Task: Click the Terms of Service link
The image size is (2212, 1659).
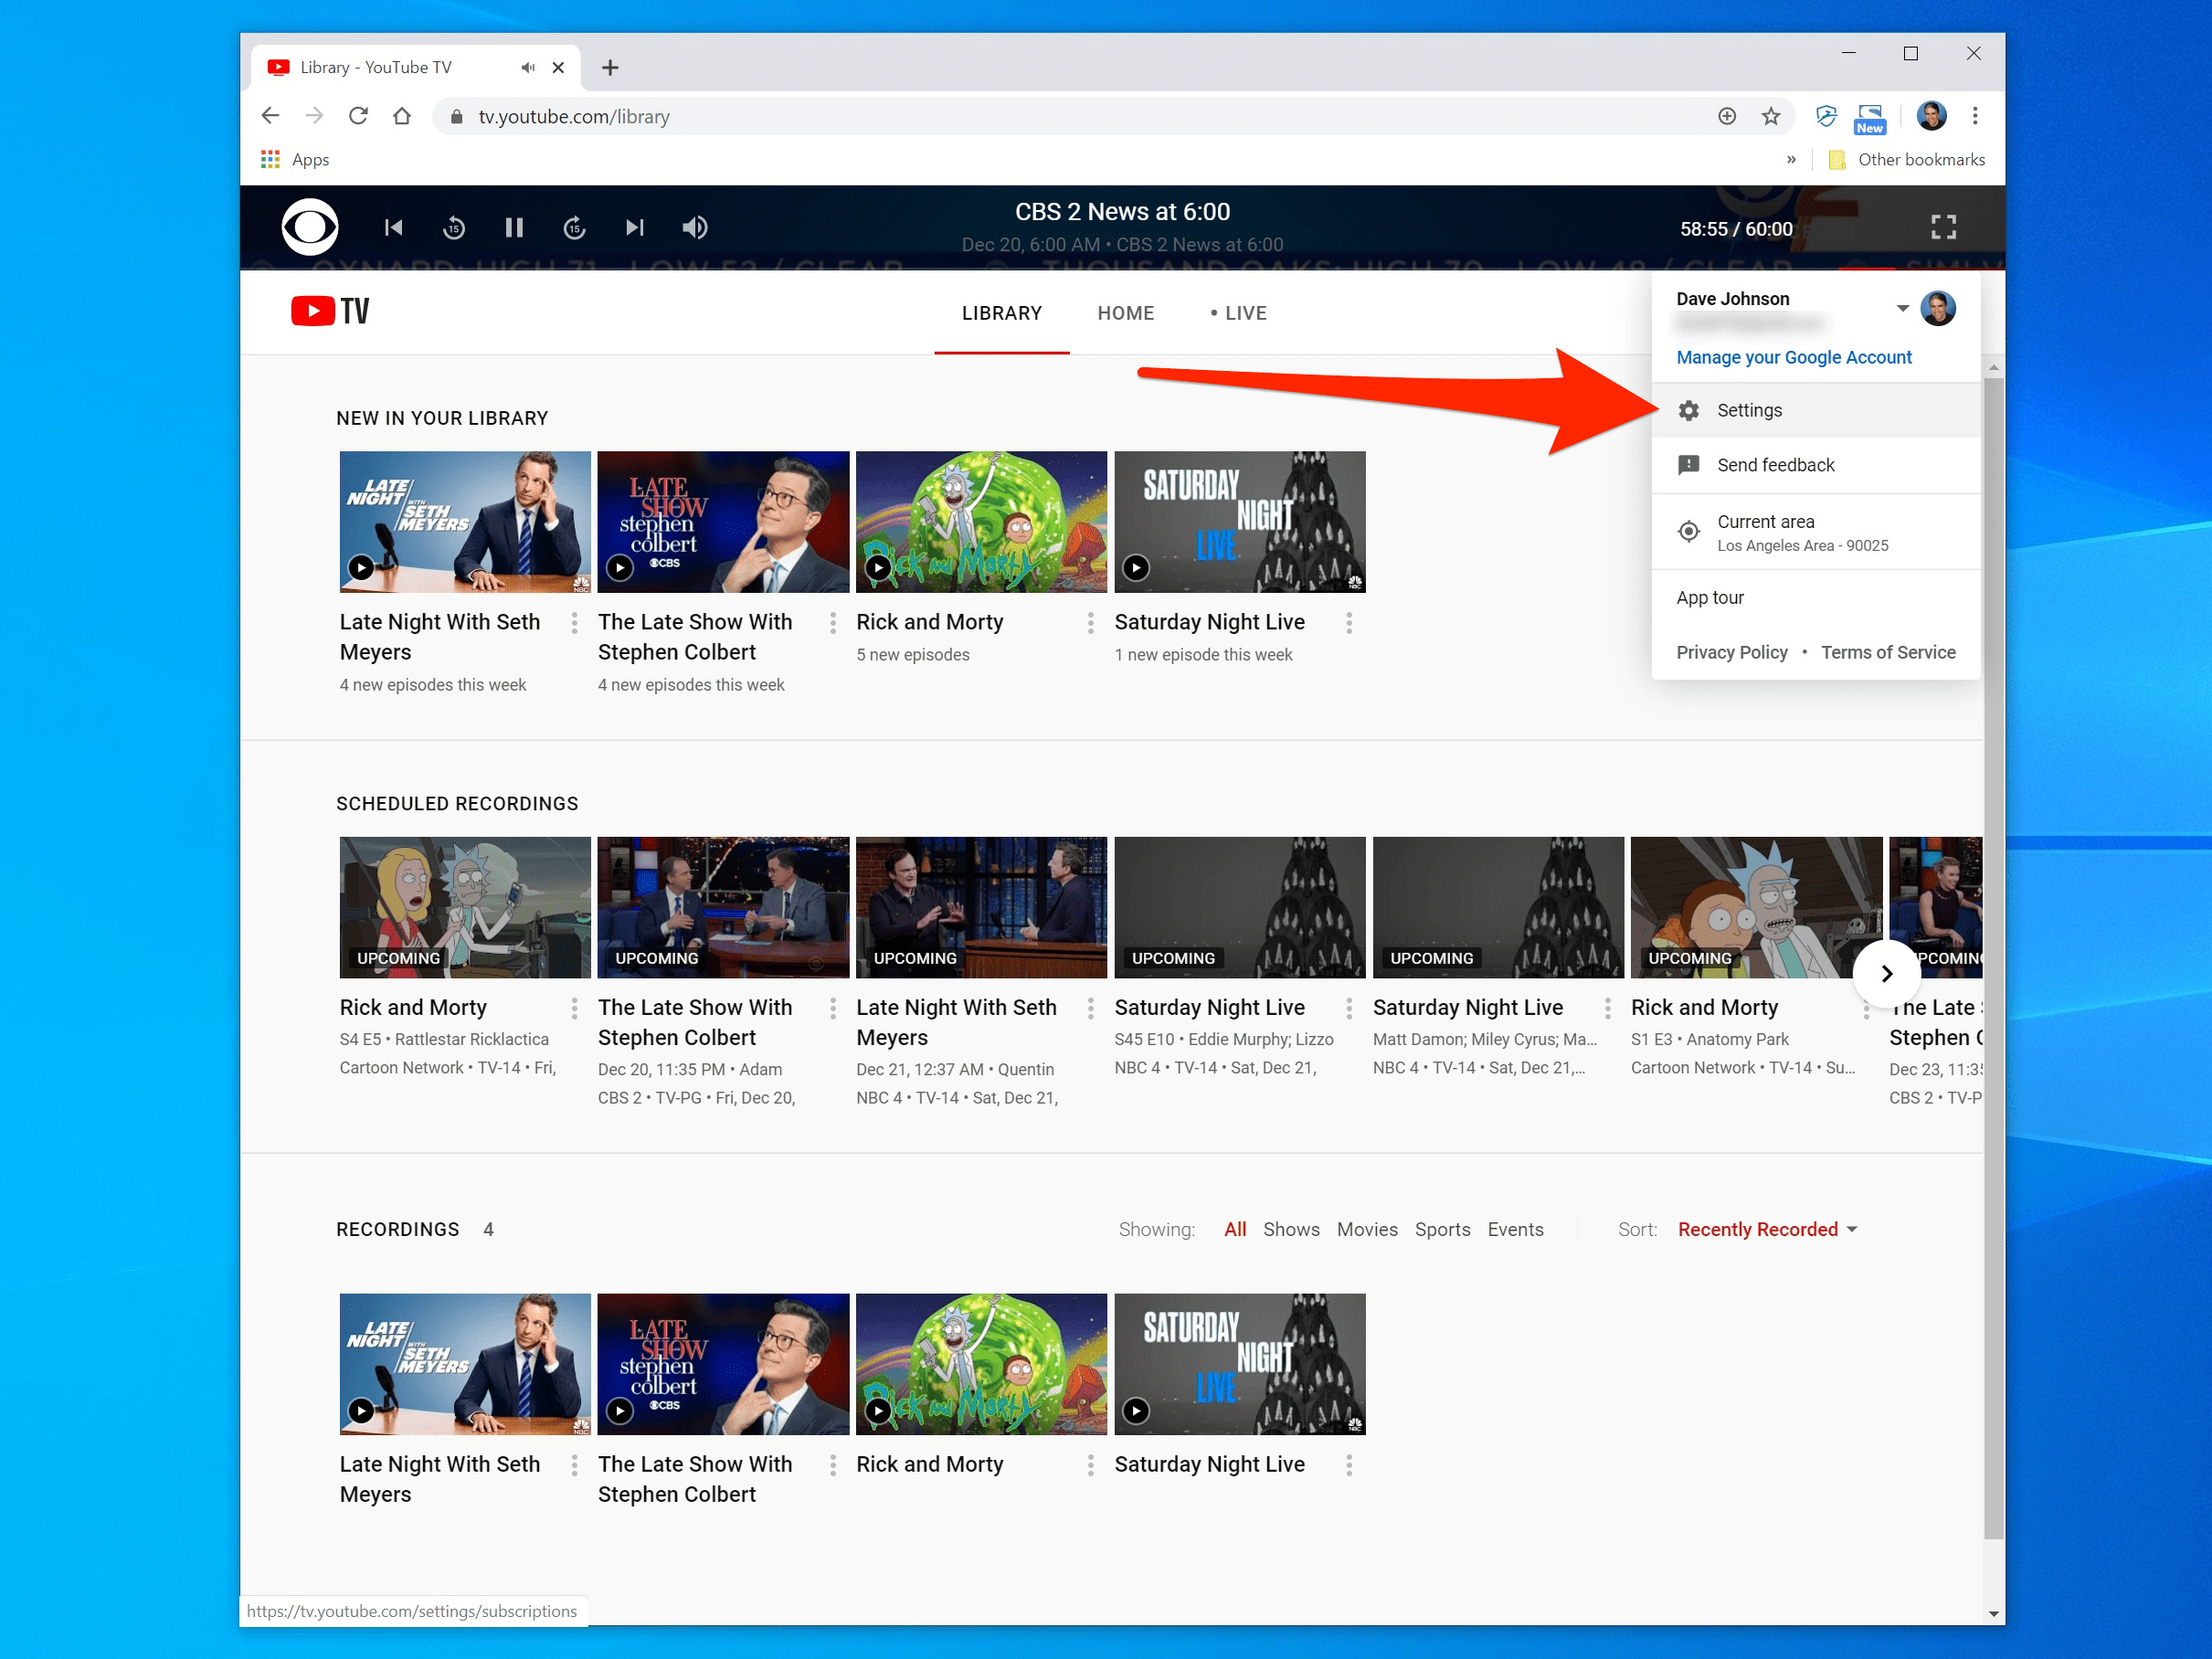Action: pos(1887,652)
